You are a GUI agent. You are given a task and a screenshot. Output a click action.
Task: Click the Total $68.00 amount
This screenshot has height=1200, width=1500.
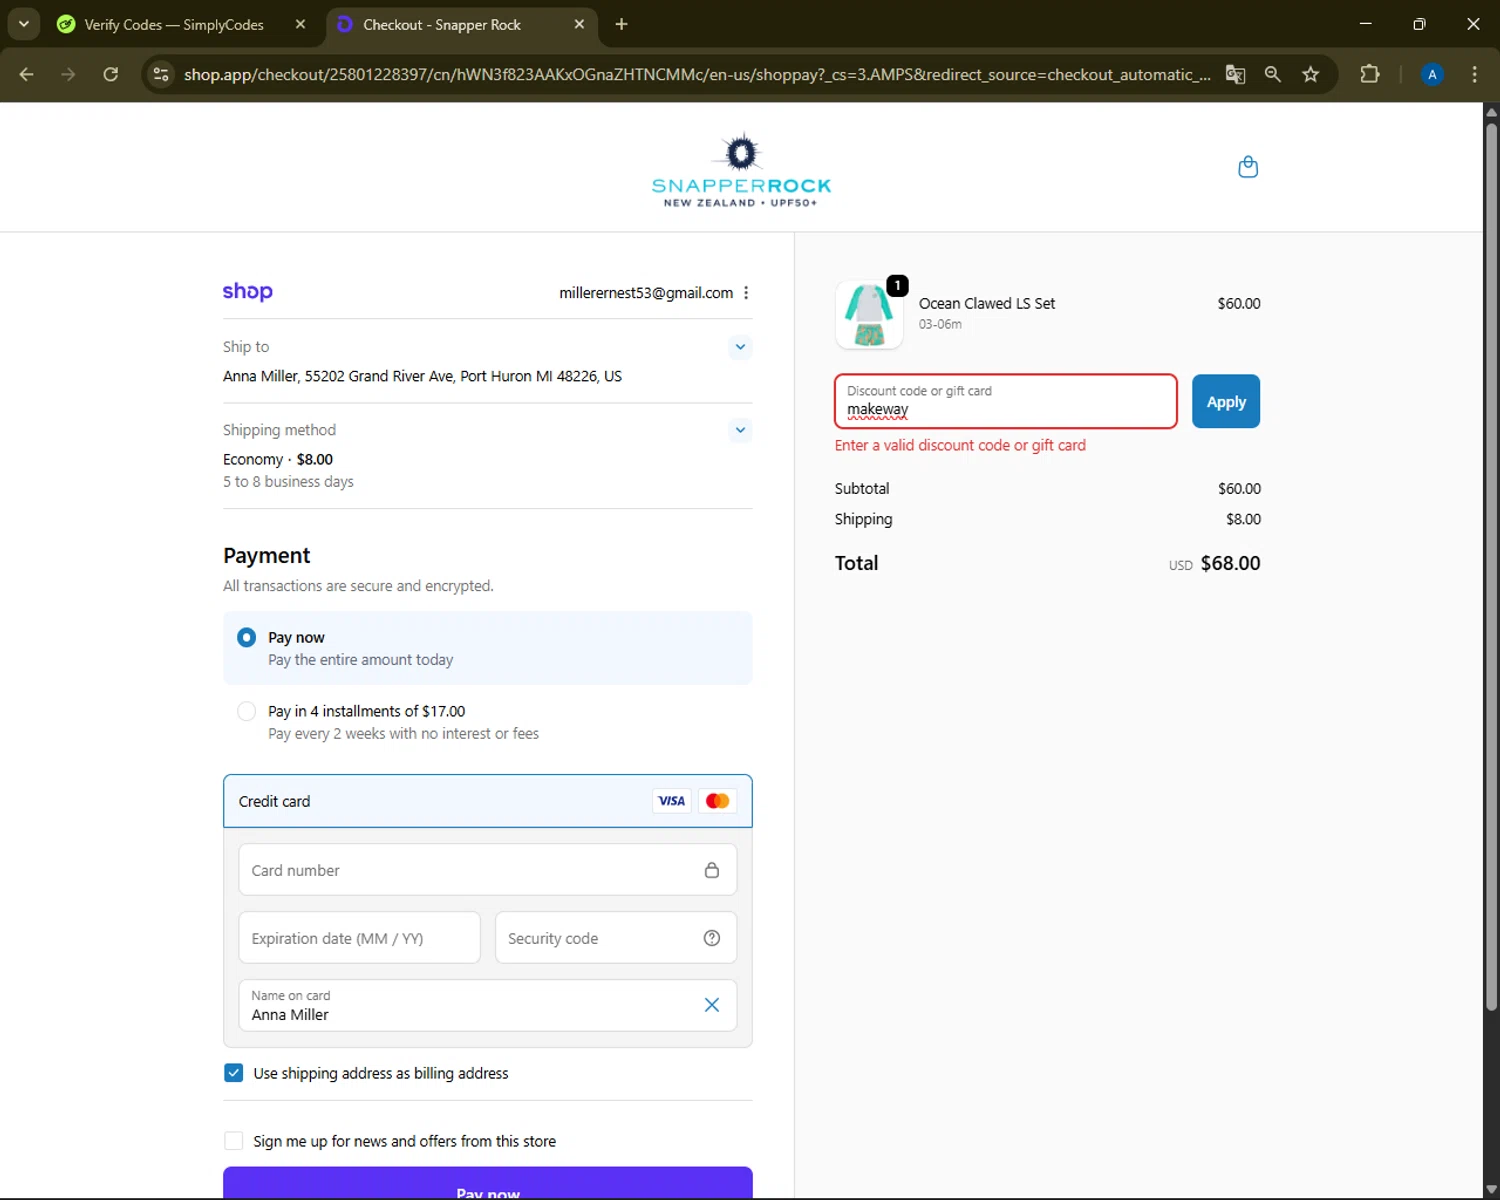coord(1230,563)
